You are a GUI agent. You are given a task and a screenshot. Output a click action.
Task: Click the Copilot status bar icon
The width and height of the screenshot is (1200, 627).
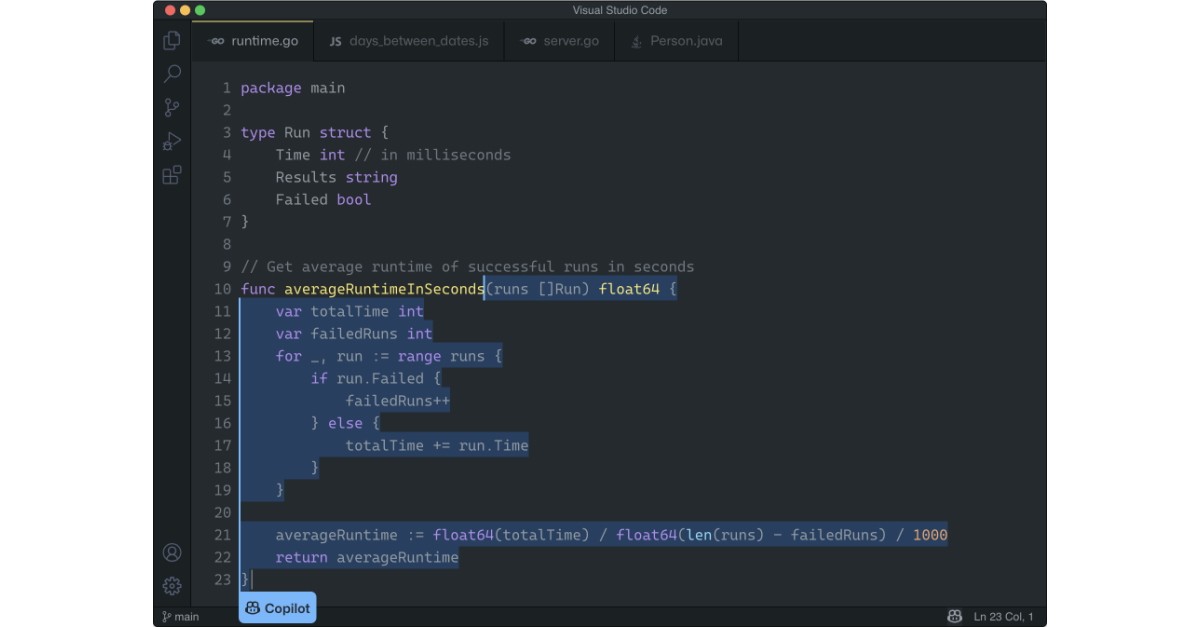[x=955, y=617]
